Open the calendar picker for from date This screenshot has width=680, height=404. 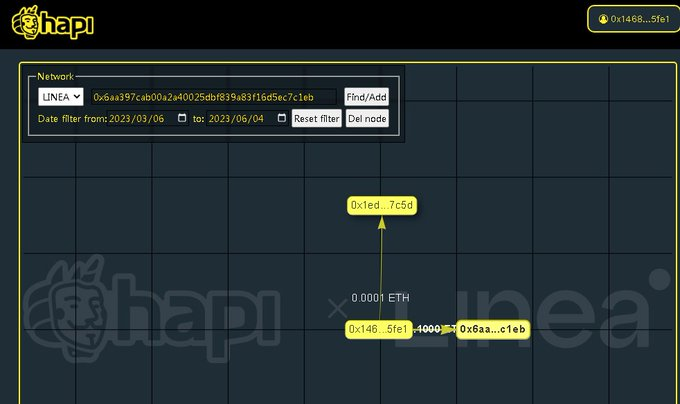182,118
